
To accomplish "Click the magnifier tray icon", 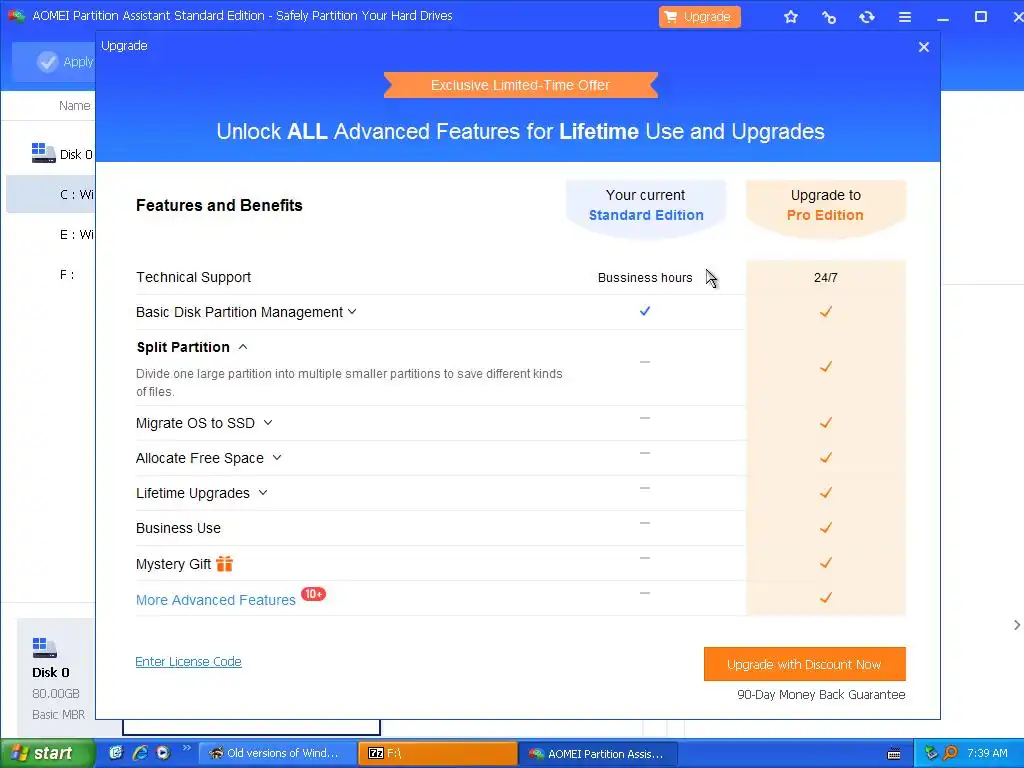I will tap(951, 753).
